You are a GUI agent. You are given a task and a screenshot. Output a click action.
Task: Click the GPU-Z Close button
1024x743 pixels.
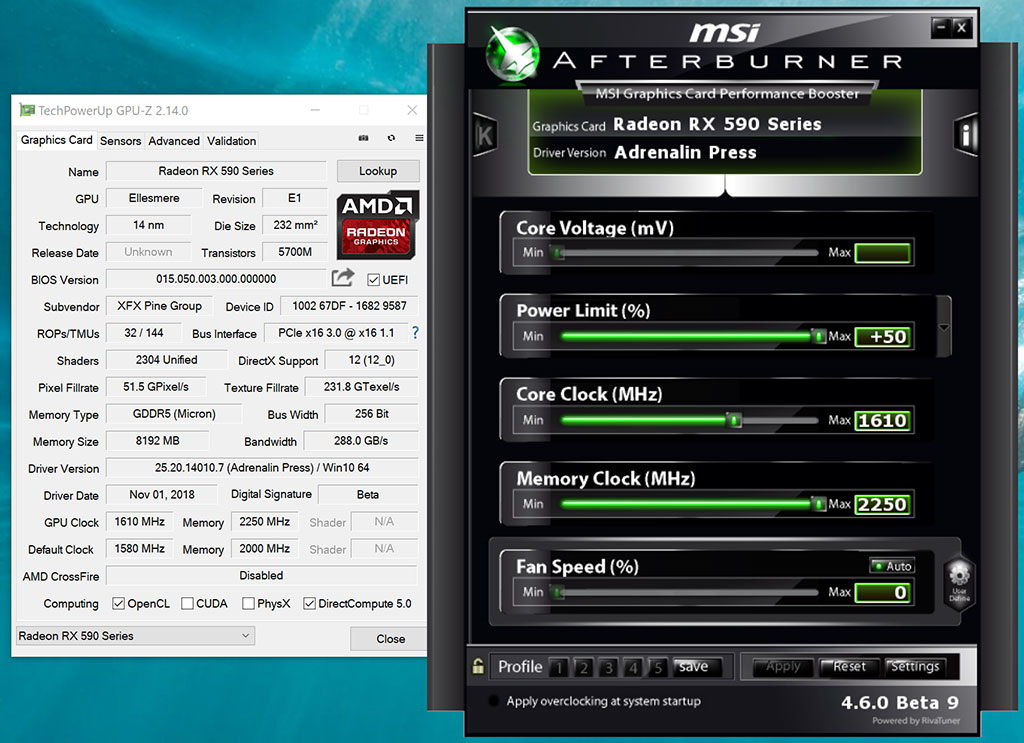coord(390,639)
